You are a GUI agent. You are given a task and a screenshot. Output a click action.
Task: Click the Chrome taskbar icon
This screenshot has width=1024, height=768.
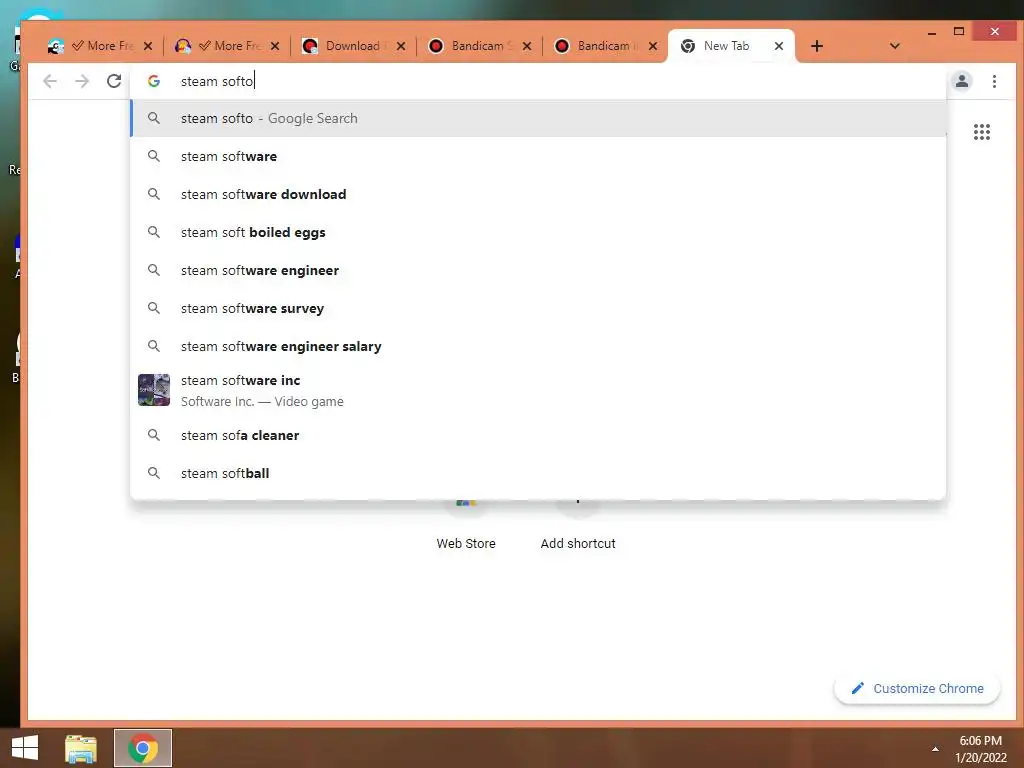coord(143,748)
